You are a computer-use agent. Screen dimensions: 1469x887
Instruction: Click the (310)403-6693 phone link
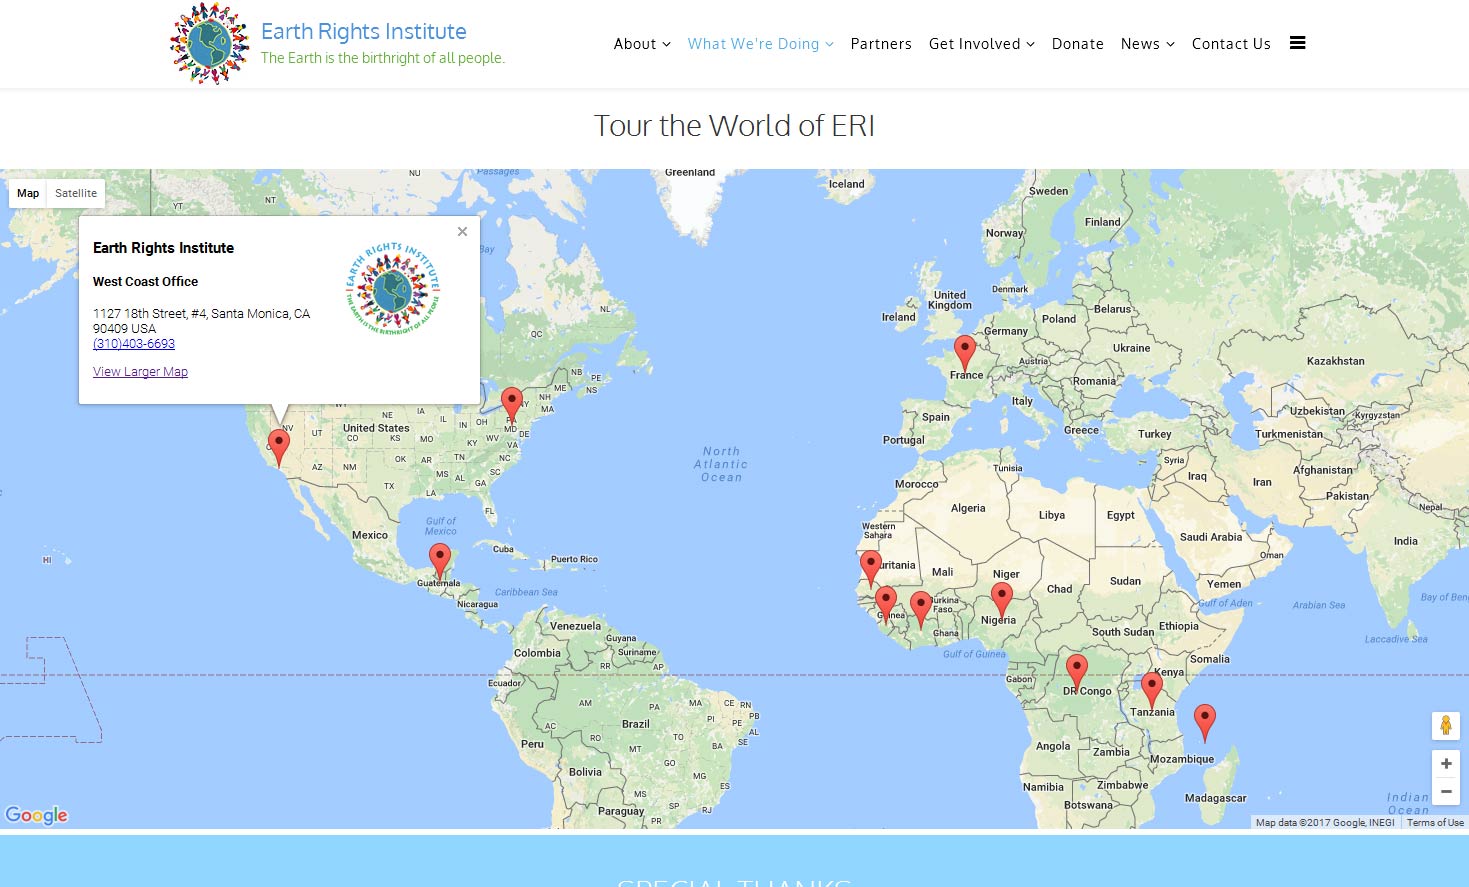(134, 344)
